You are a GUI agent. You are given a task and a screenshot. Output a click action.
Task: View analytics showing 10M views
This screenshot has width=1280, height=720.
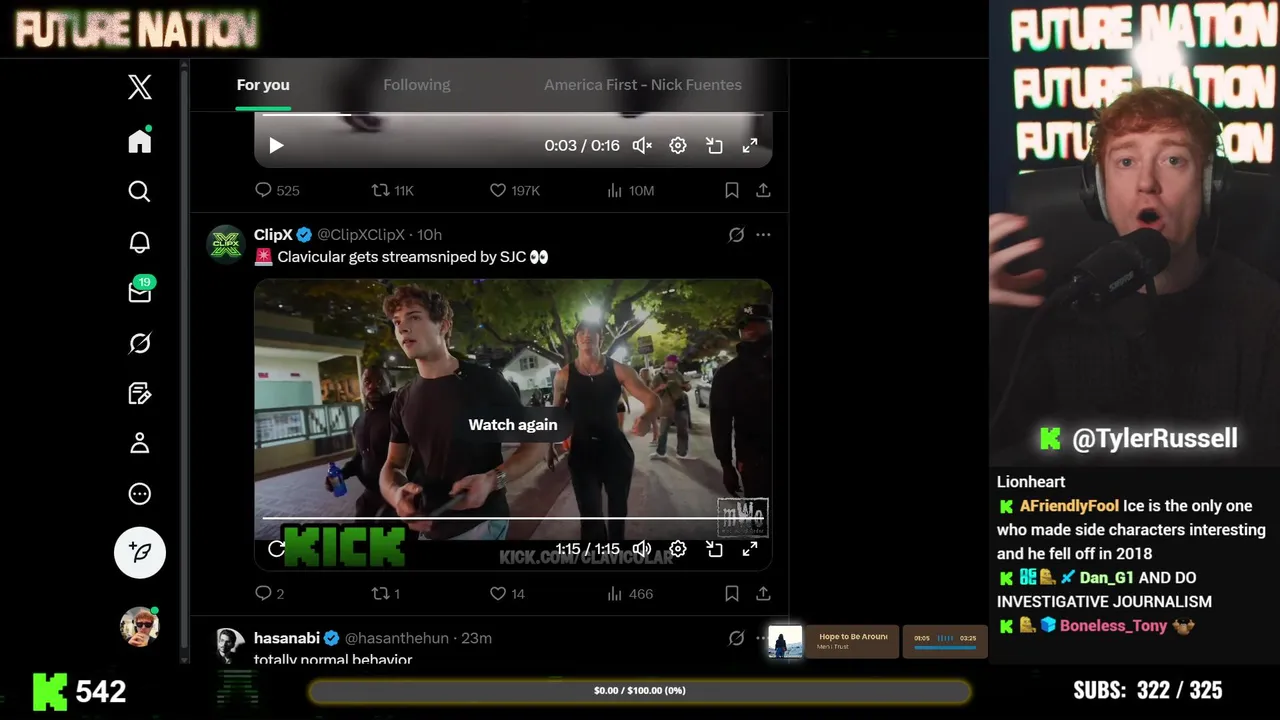coord(630,190)
